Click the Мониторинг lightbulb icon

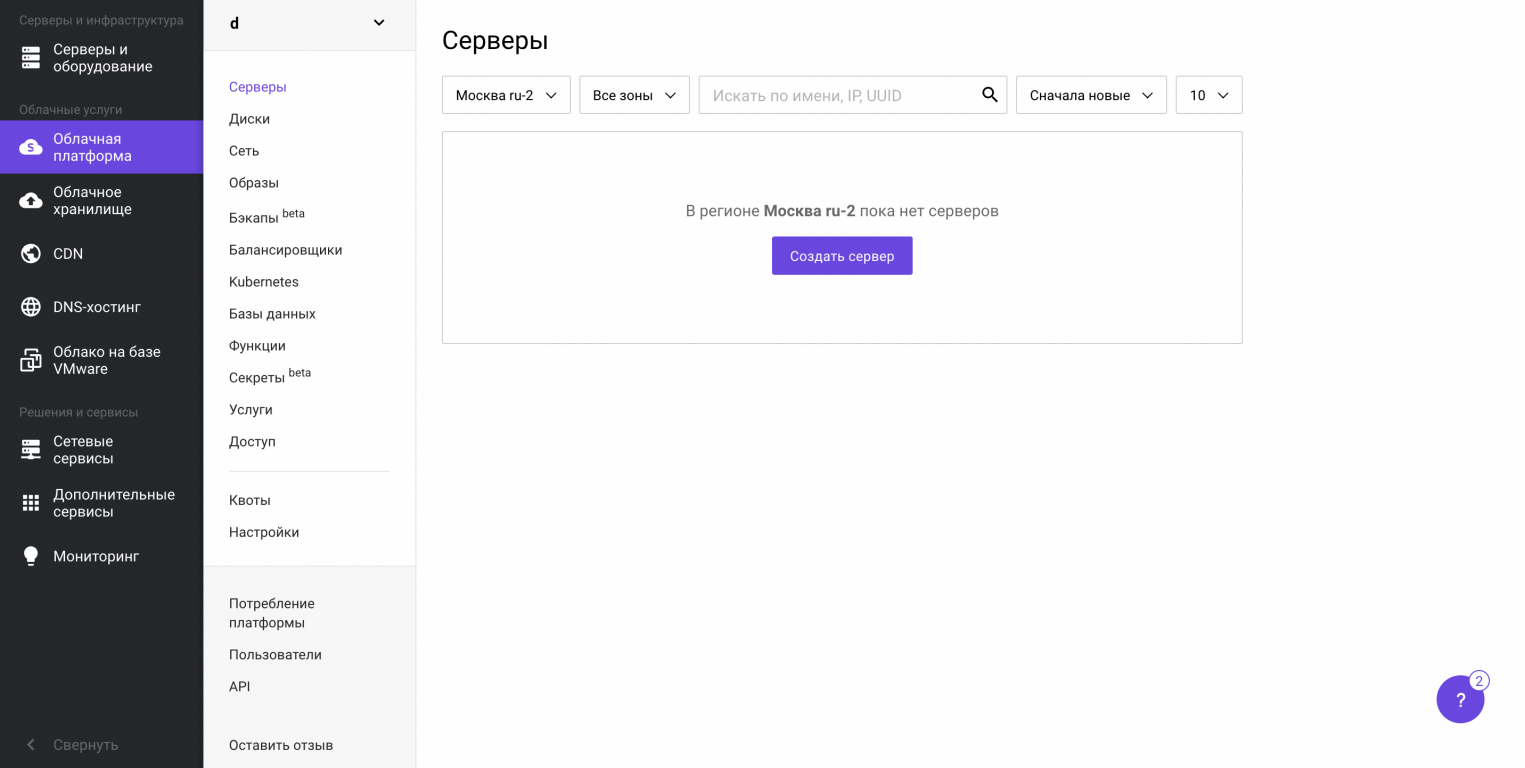tap(31, 556)
